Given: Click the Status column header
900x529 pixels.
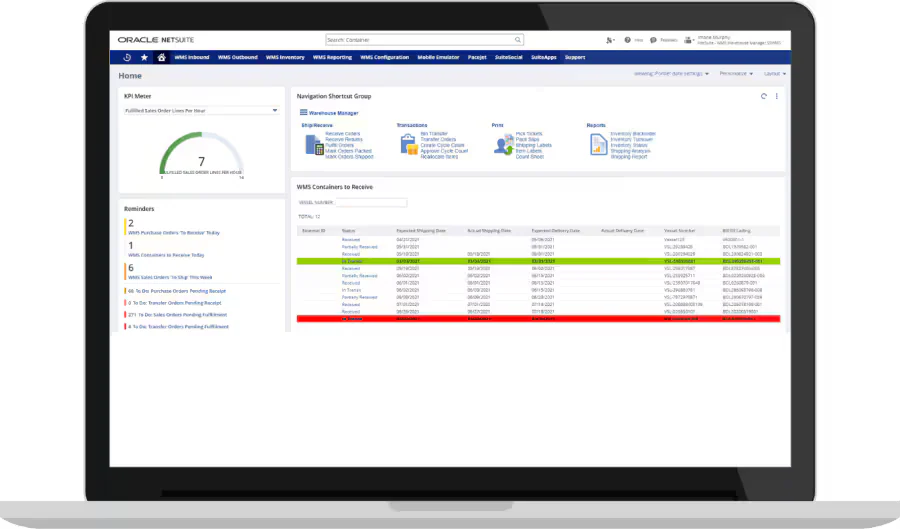Looking at the screenshot, I should point(348,231).
